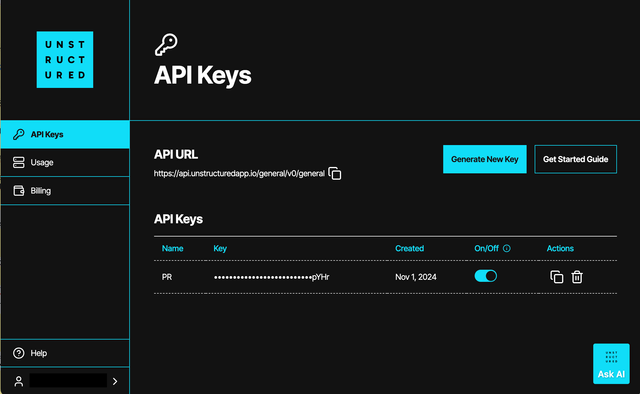Click the Generate New Key button
640x394 pixels.
click(x=485, y=159)
